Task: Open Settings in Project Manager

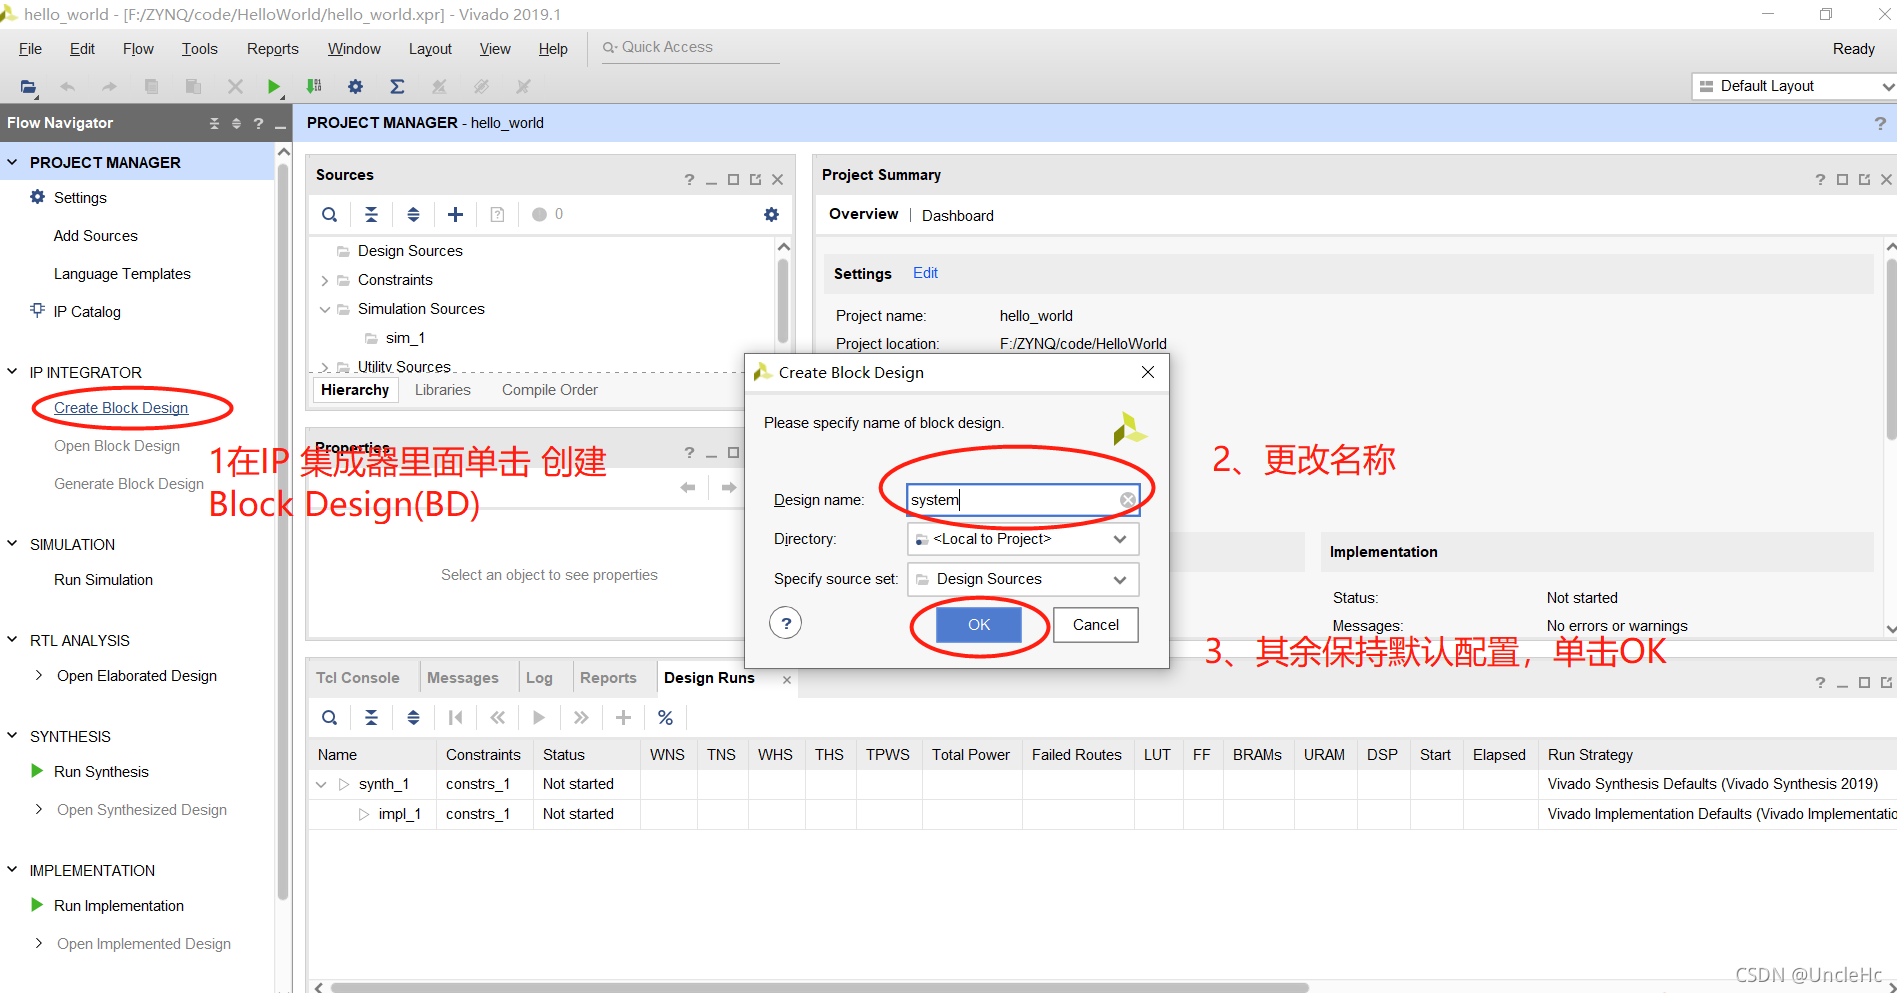Action: pos(80,198)
